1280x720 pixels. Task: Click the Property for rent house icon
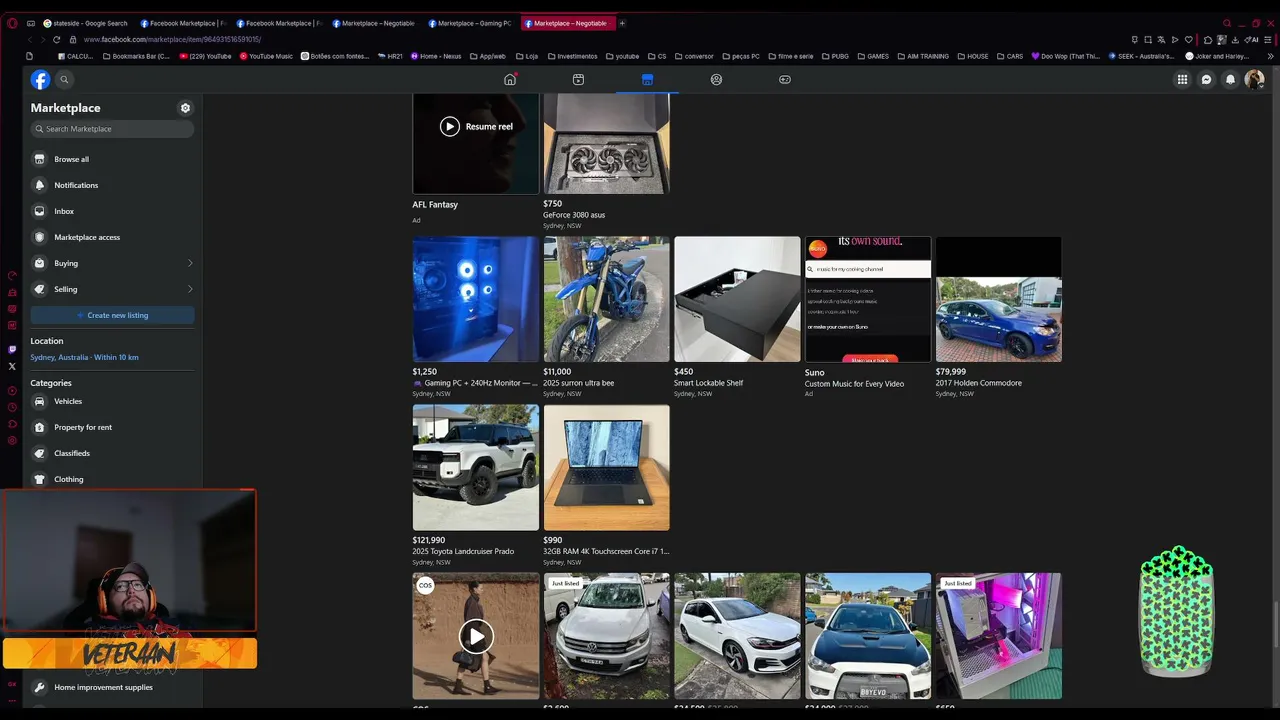(40, 427)
